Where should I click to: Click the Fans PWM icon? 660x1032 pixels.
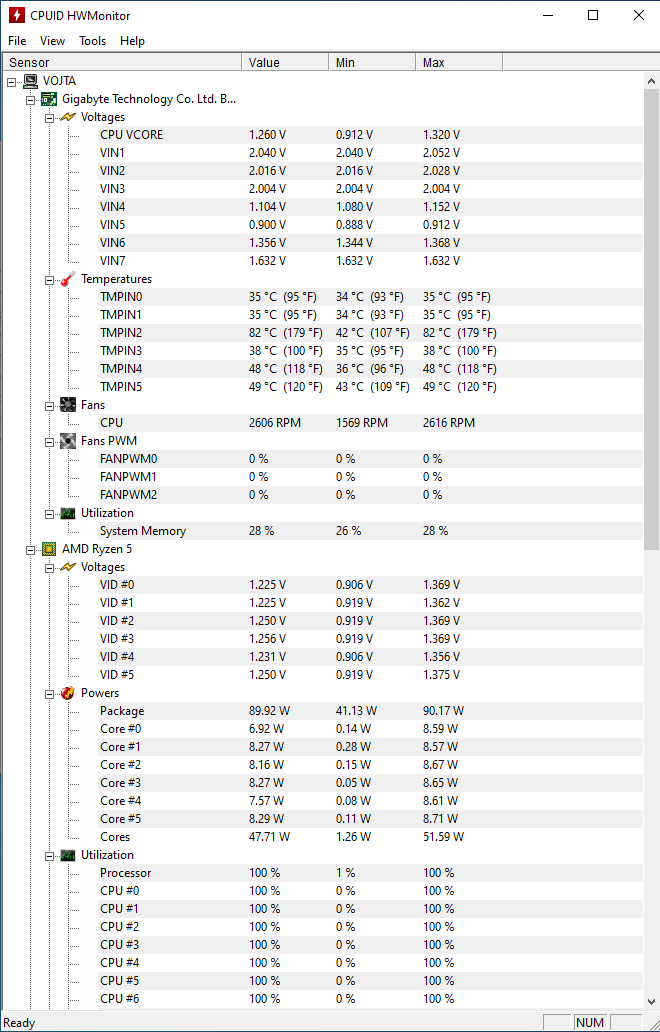68,441
